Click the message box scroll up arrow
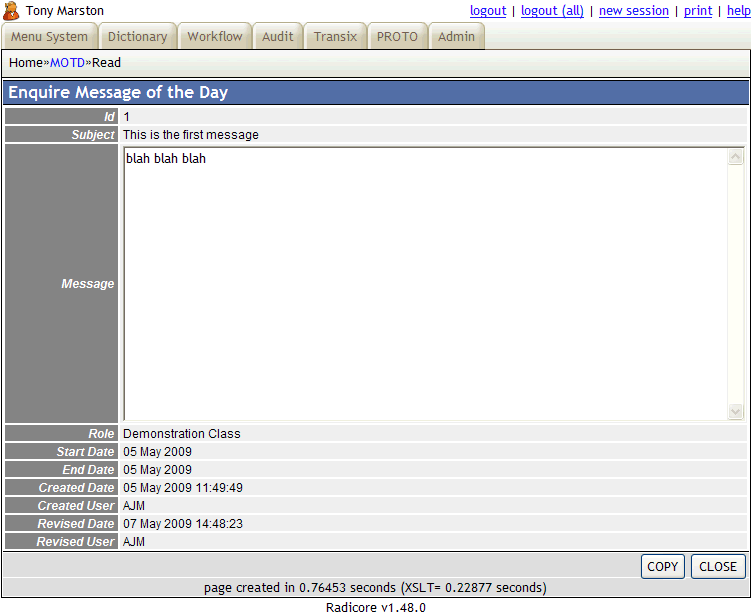 pos(736,157)
